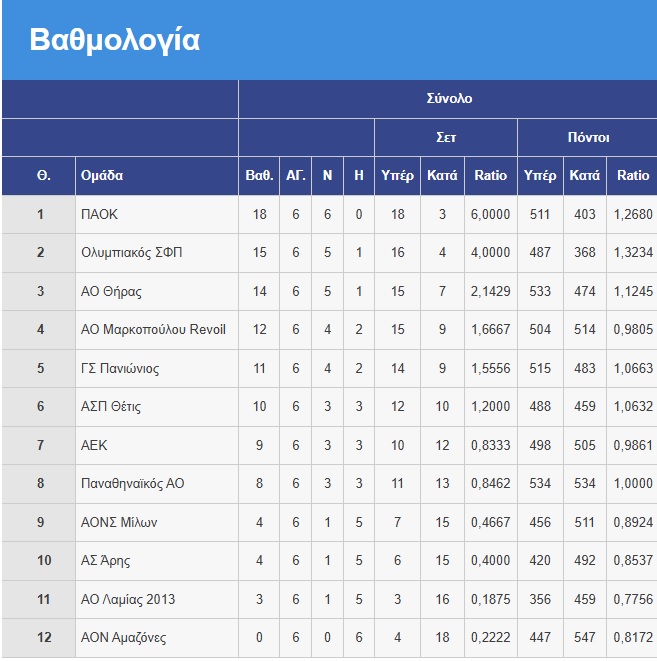
Task: Open the ΑΟ Λαμίας 2013 entry
Action: [x=128, y=600]
